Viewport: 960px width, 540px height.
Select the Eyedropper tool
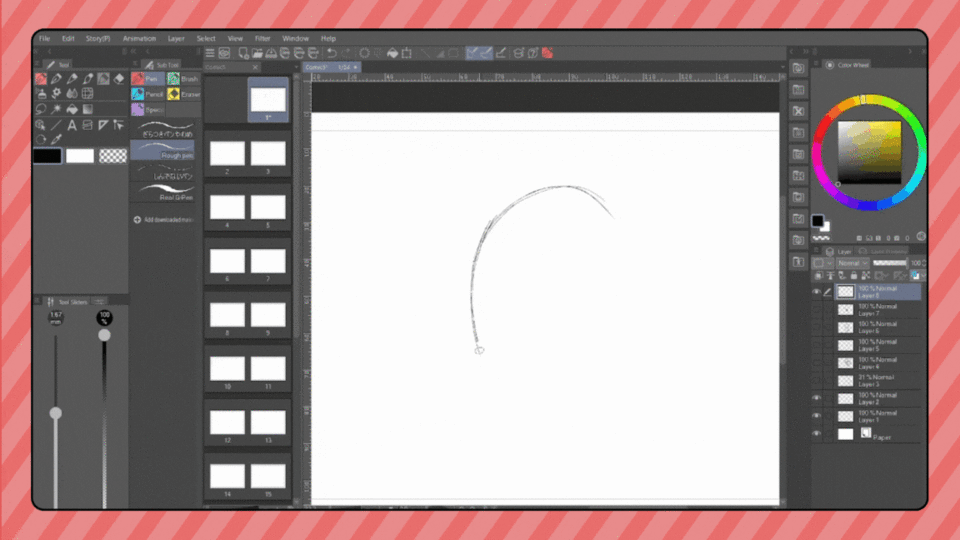56,140
